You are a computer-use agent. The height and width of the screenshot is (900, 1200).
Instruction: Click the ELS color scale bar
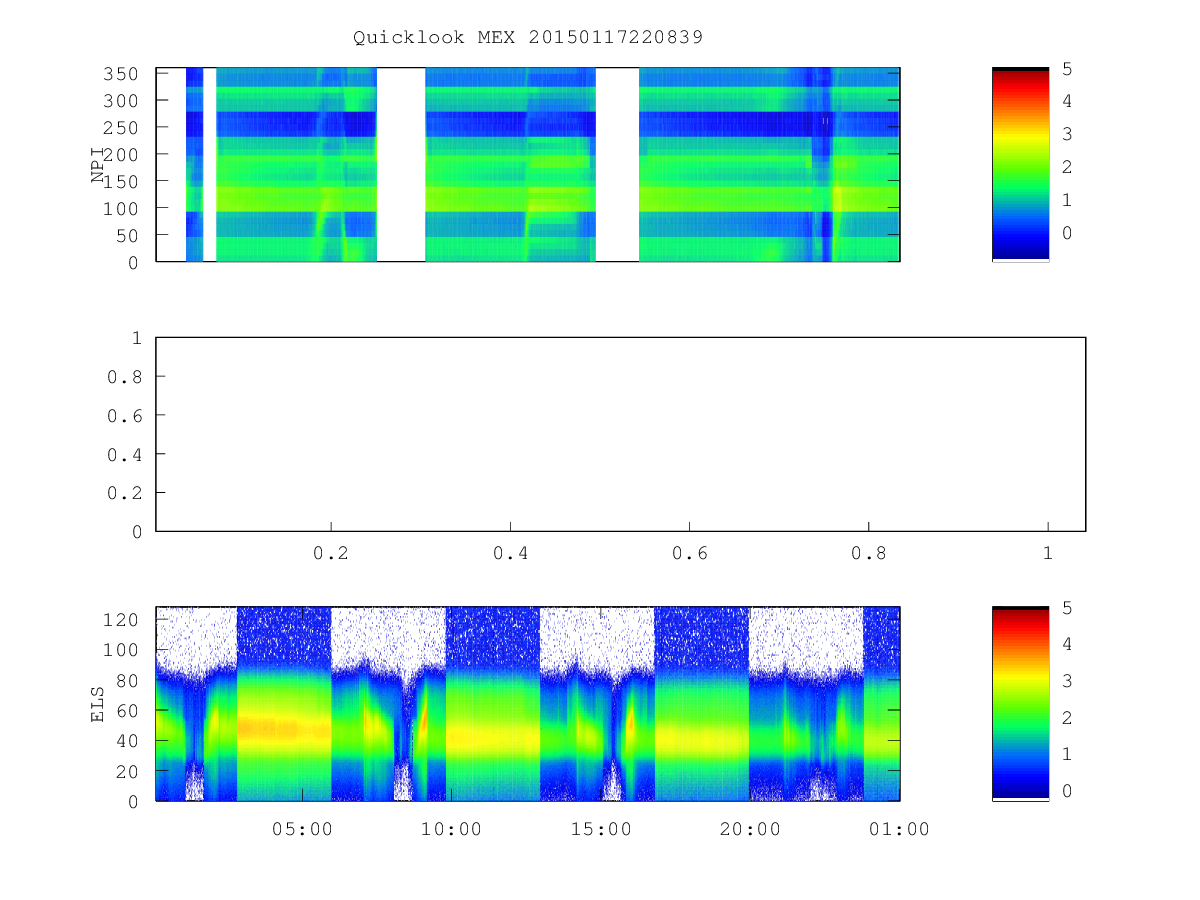(1020, 703)
